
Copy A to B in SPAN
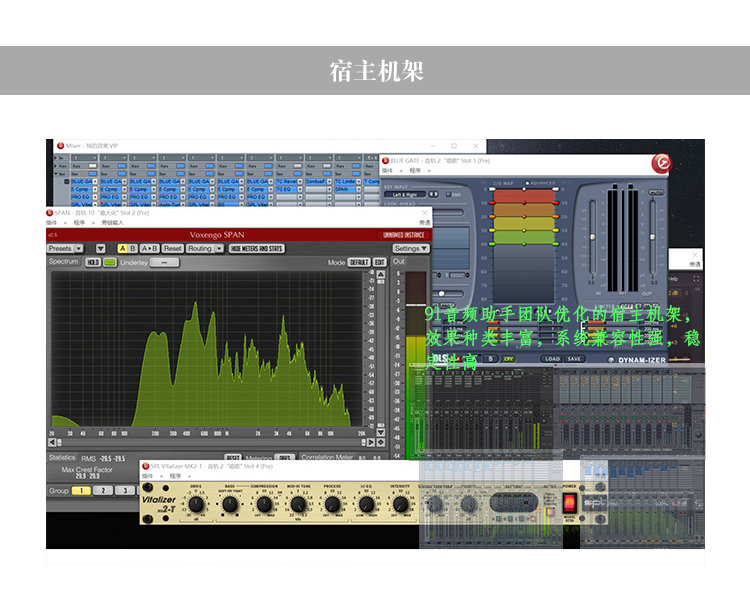click(x=149, y=248)
